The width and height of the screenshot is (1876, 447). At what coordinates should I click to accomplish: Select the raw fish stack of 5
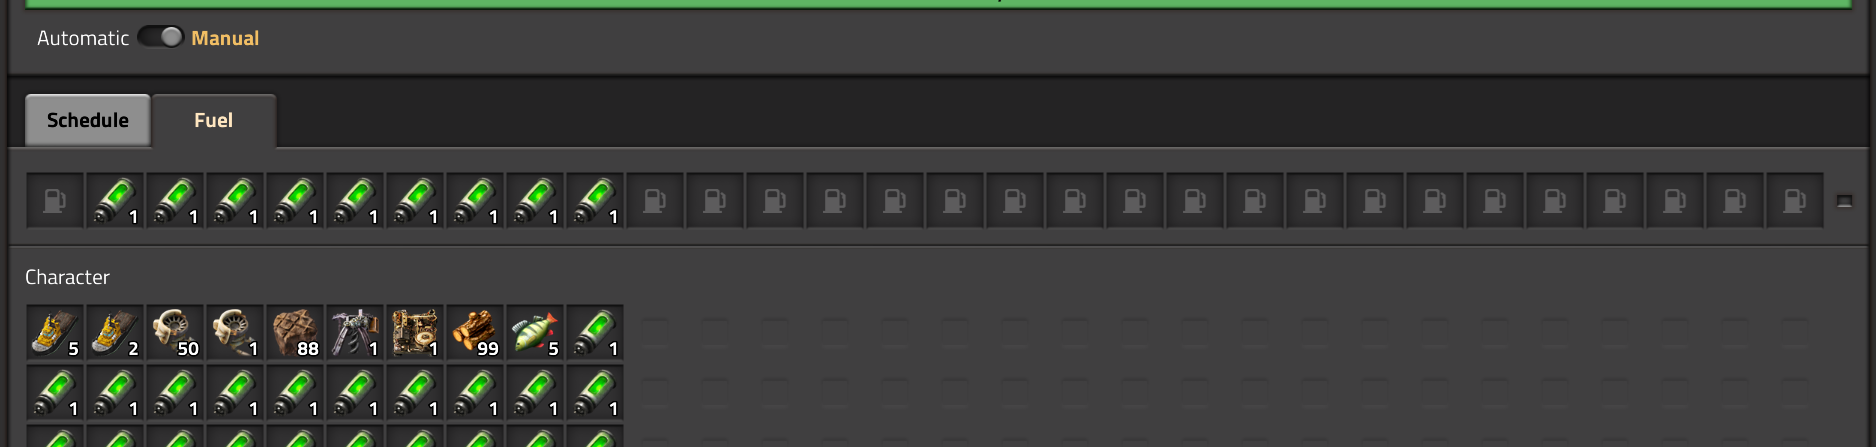(535, 333)
